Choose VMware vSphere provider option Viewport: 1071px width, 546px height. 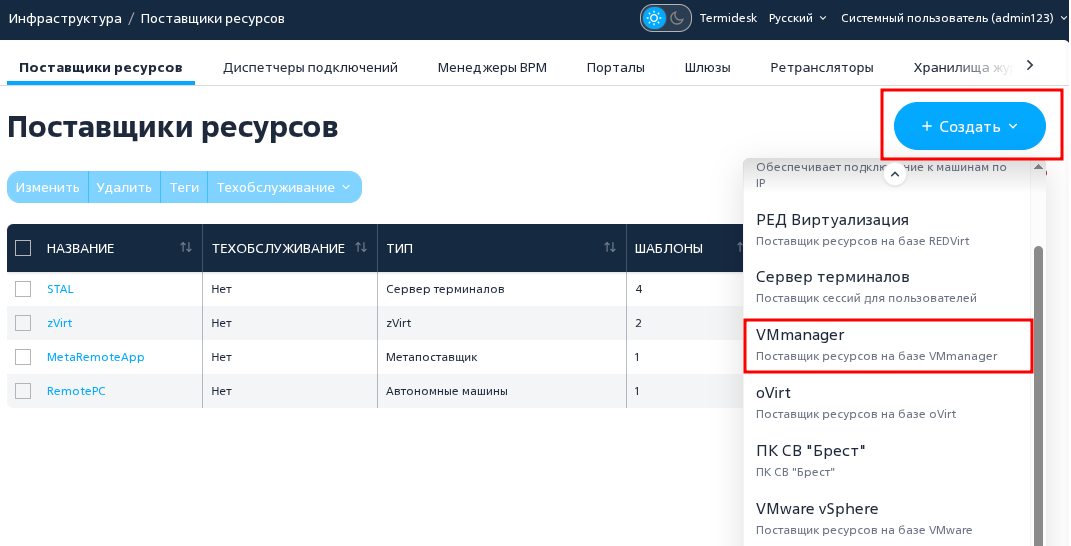click(887, 519)
